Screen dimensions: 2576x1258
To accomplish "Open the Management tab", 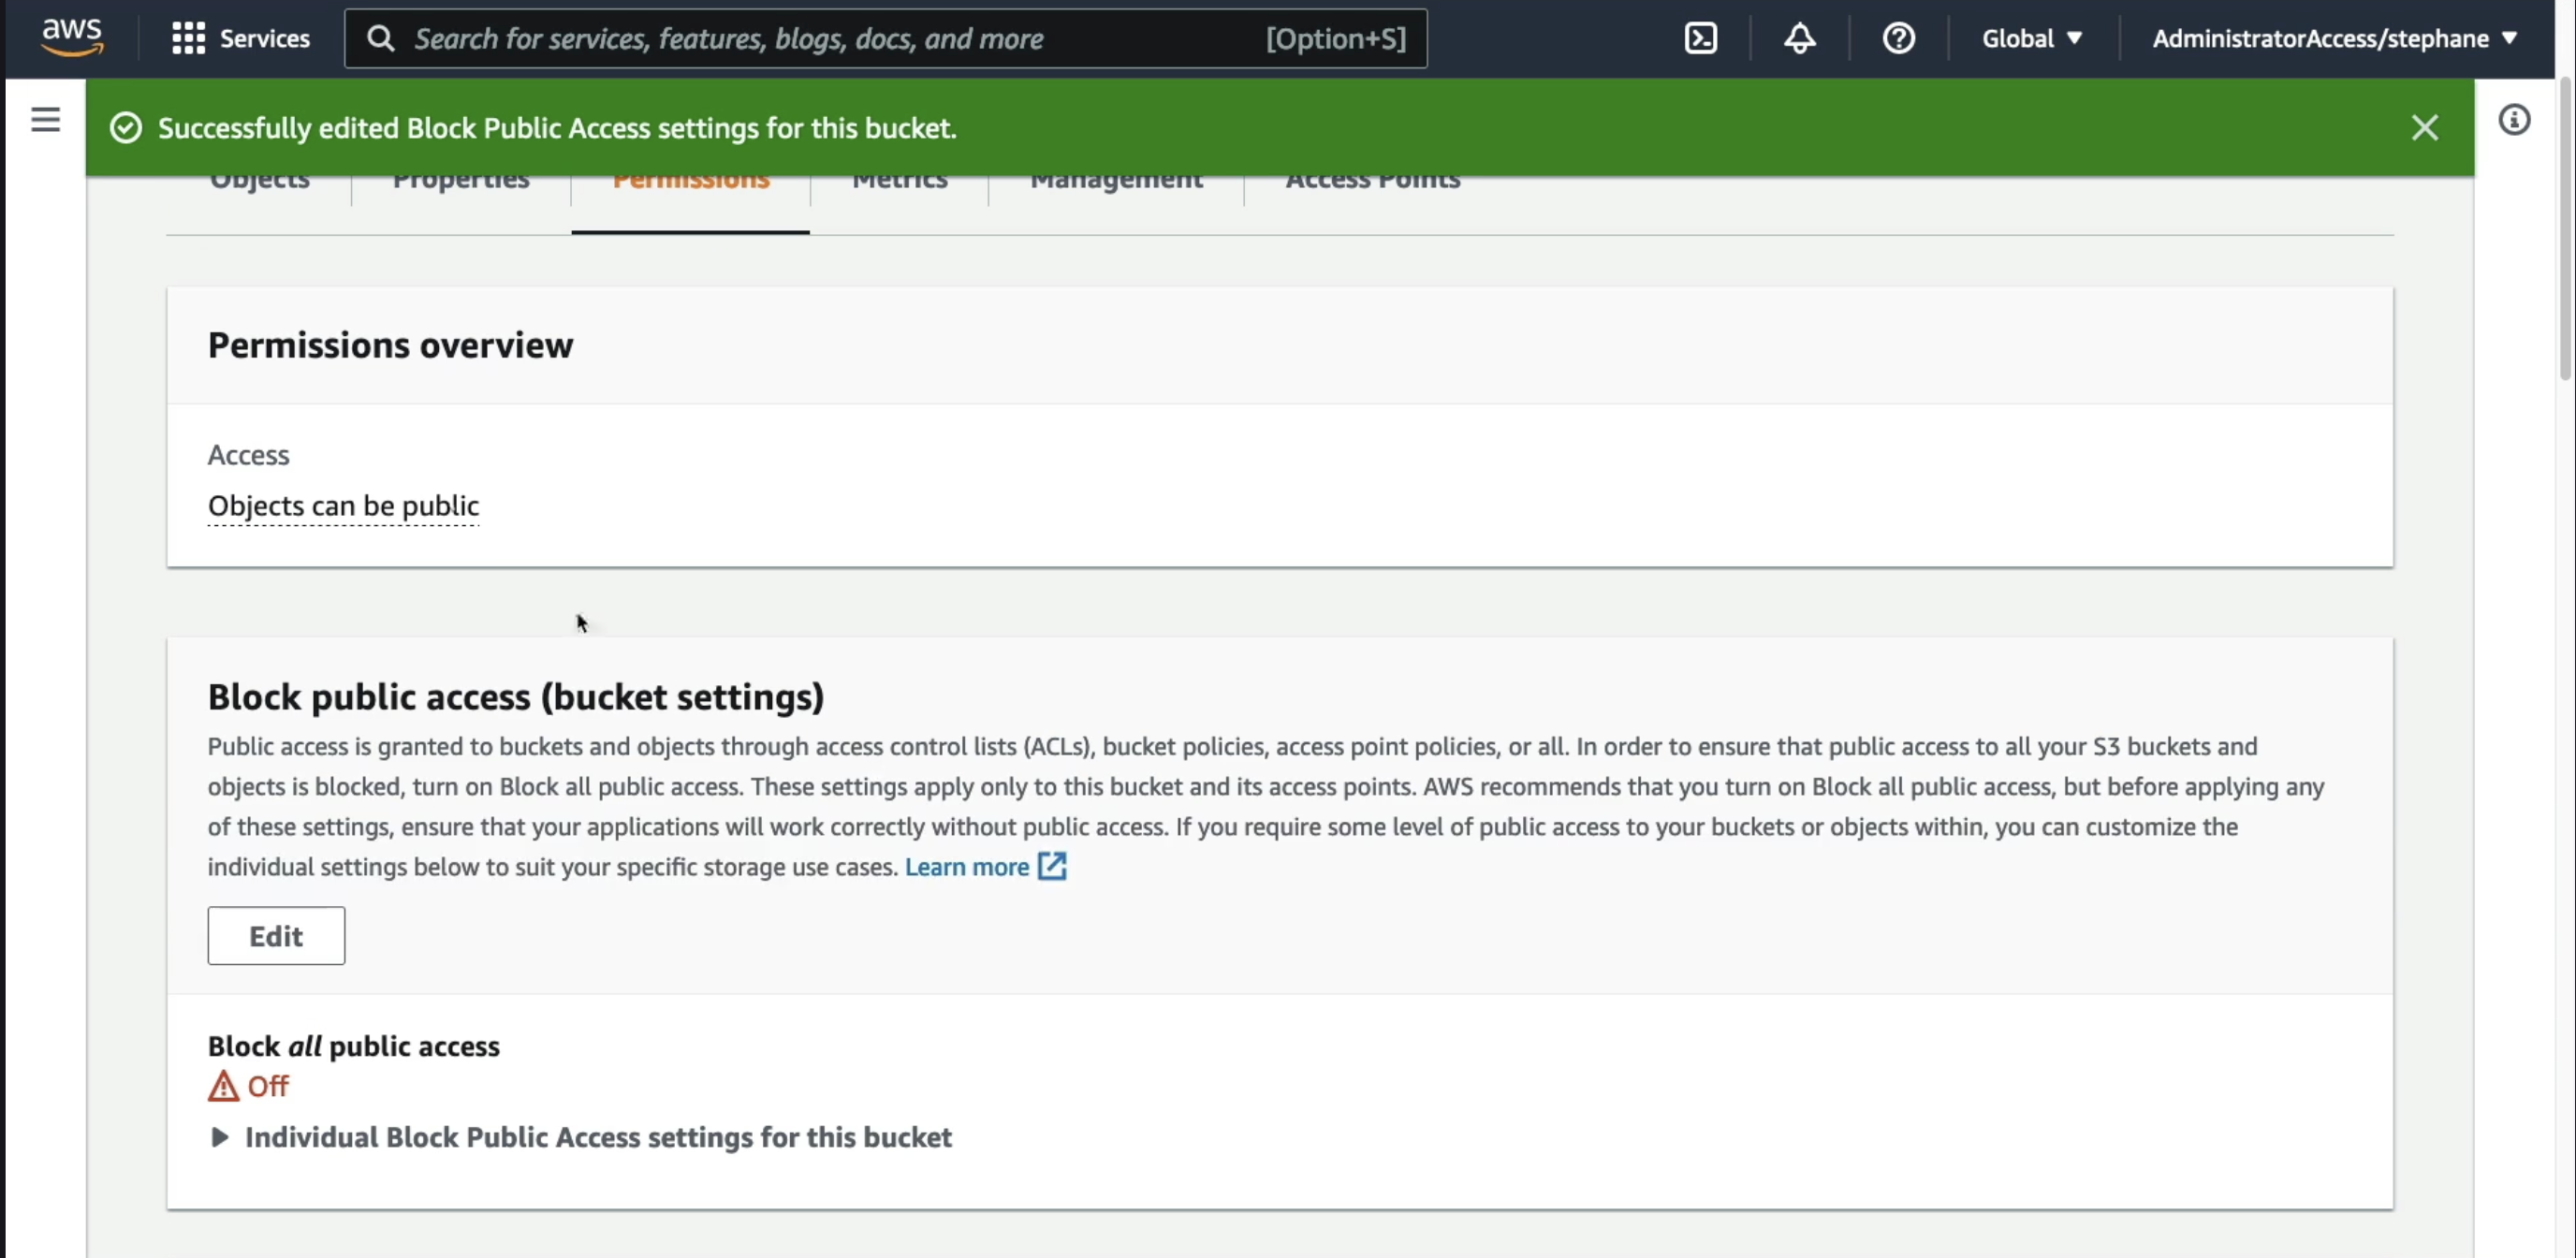I will (1116, 183).
